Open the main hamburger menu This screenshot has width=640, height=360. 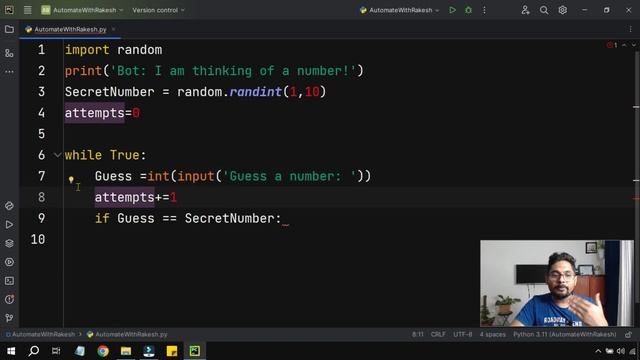27,10
